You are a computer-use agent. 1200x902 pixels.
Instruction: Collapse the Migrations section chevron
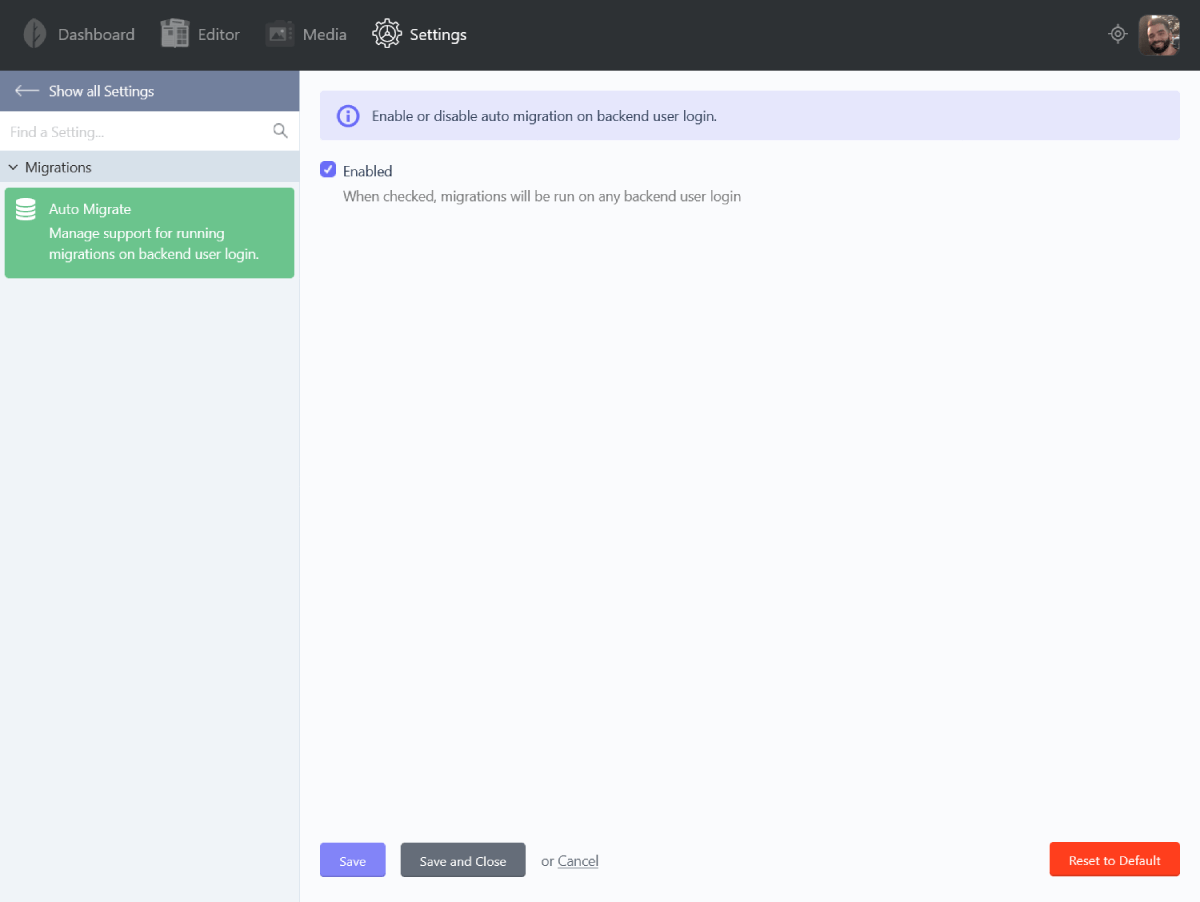pos(13,167)
